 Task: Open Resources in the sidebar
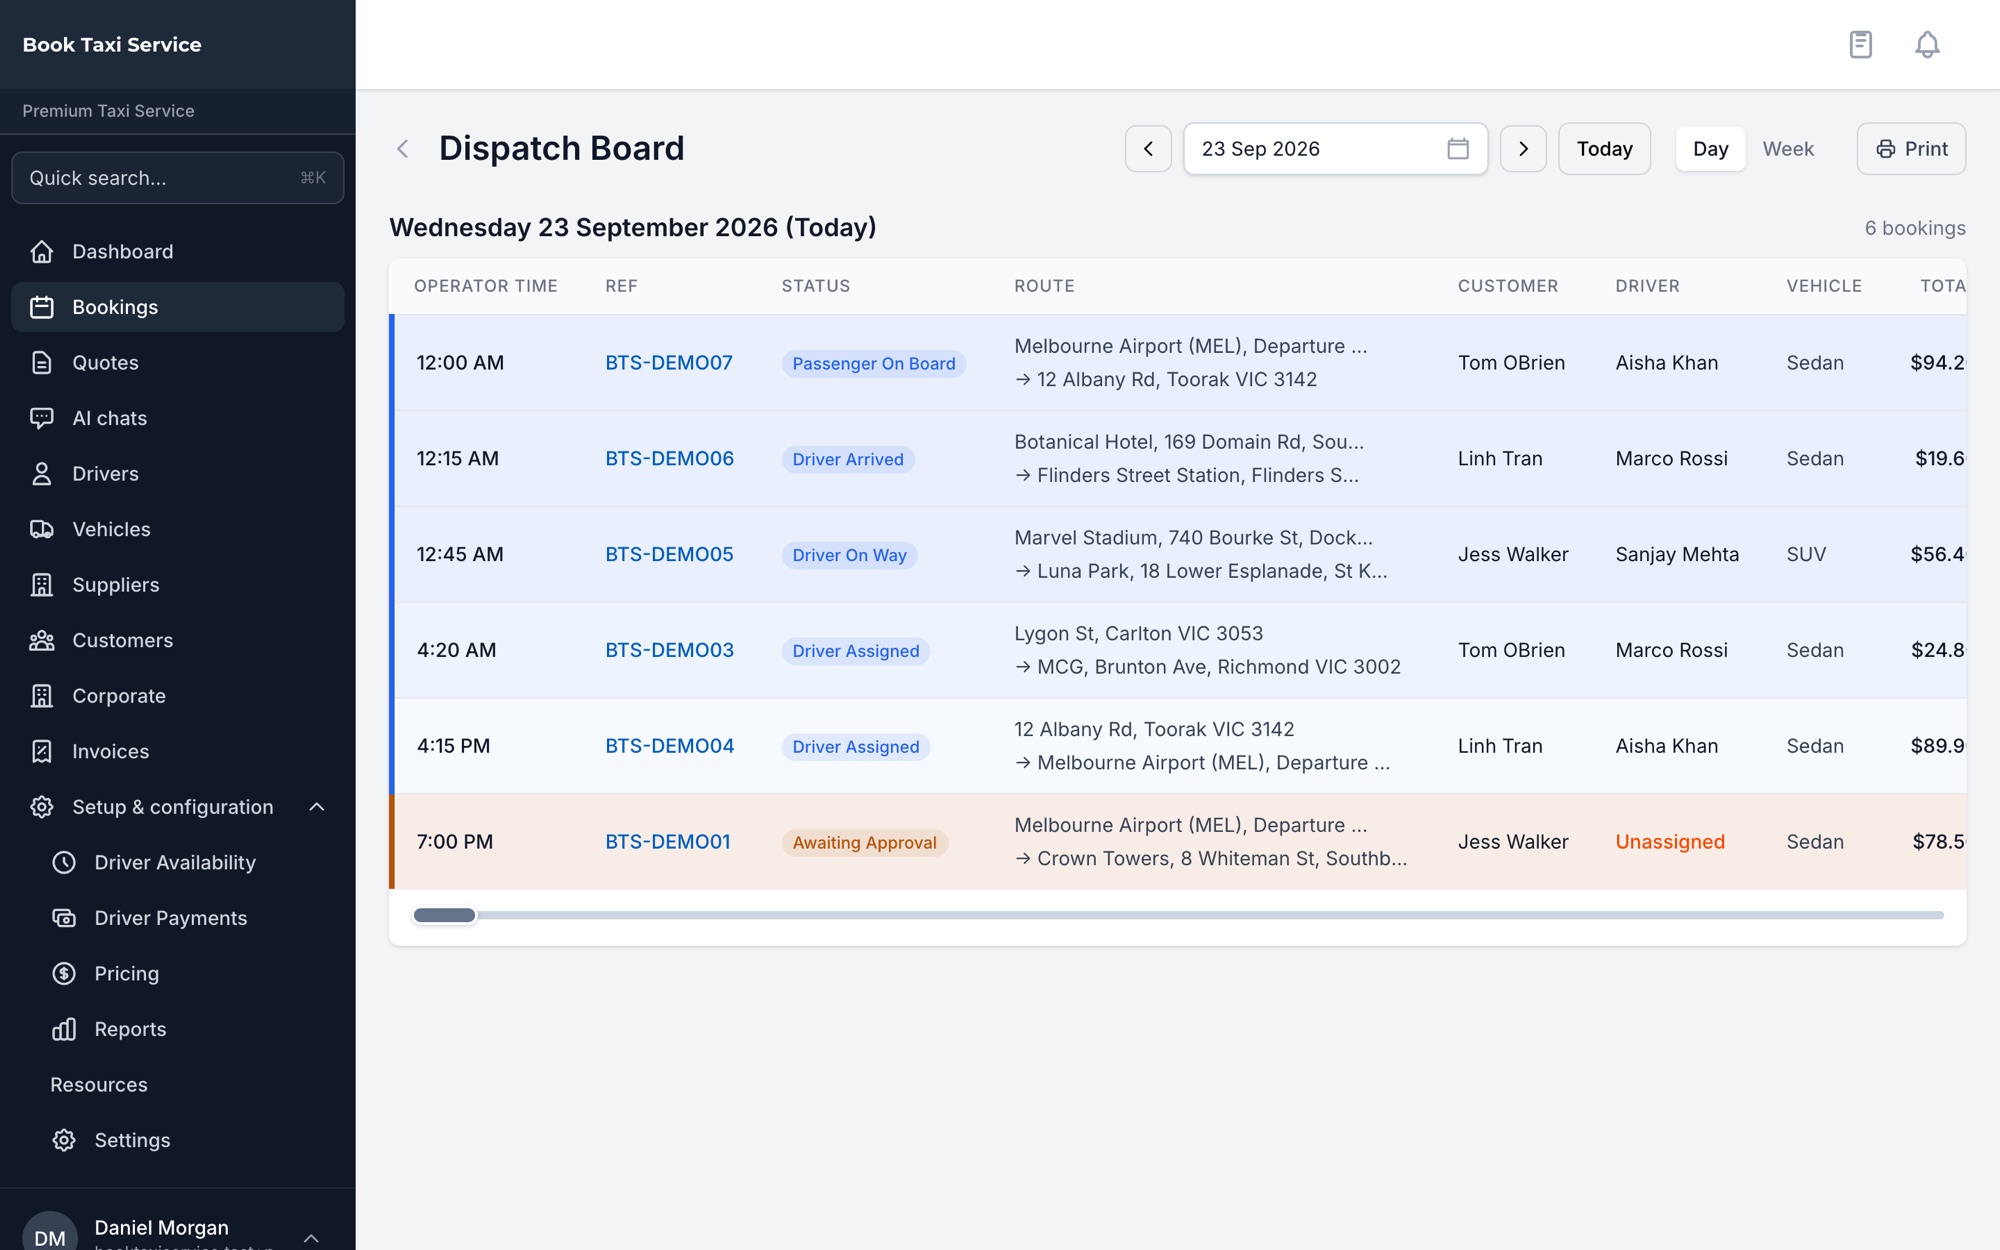click(99, 1085)
